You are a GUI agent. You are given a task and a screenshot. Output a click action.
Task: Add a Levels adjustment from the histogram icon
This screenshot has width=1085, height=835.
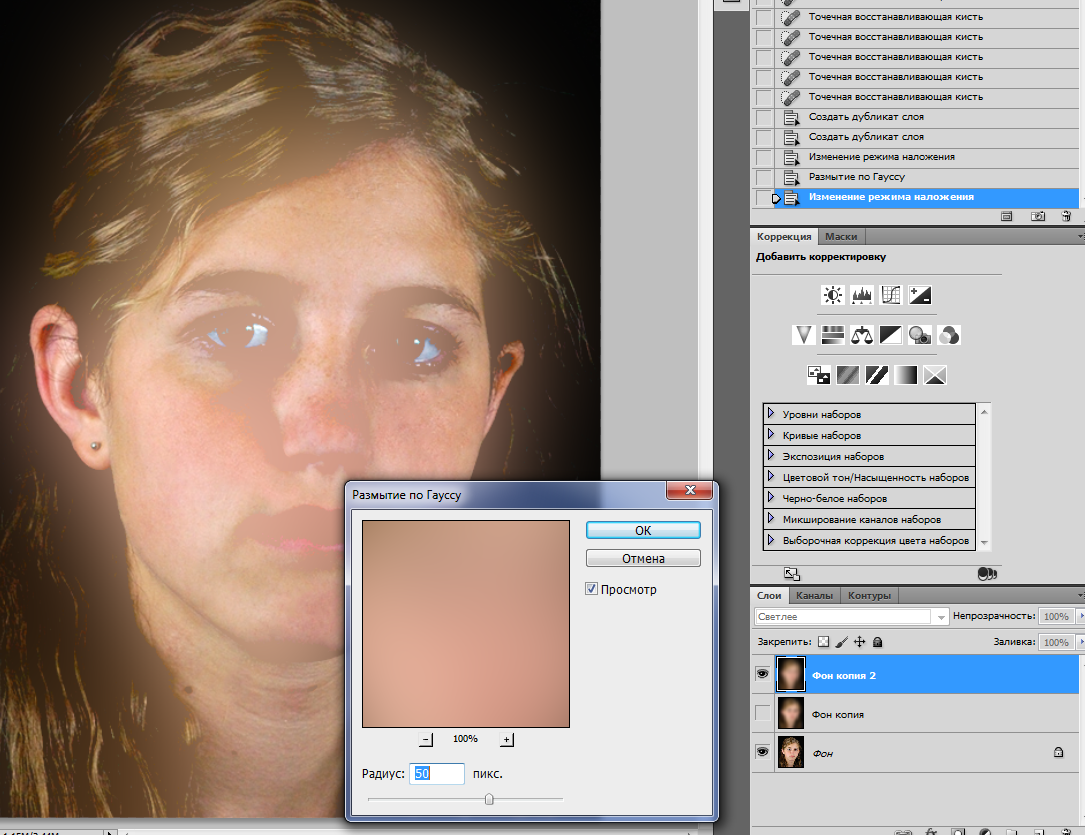pyautogui.click(x=861, y=295)
